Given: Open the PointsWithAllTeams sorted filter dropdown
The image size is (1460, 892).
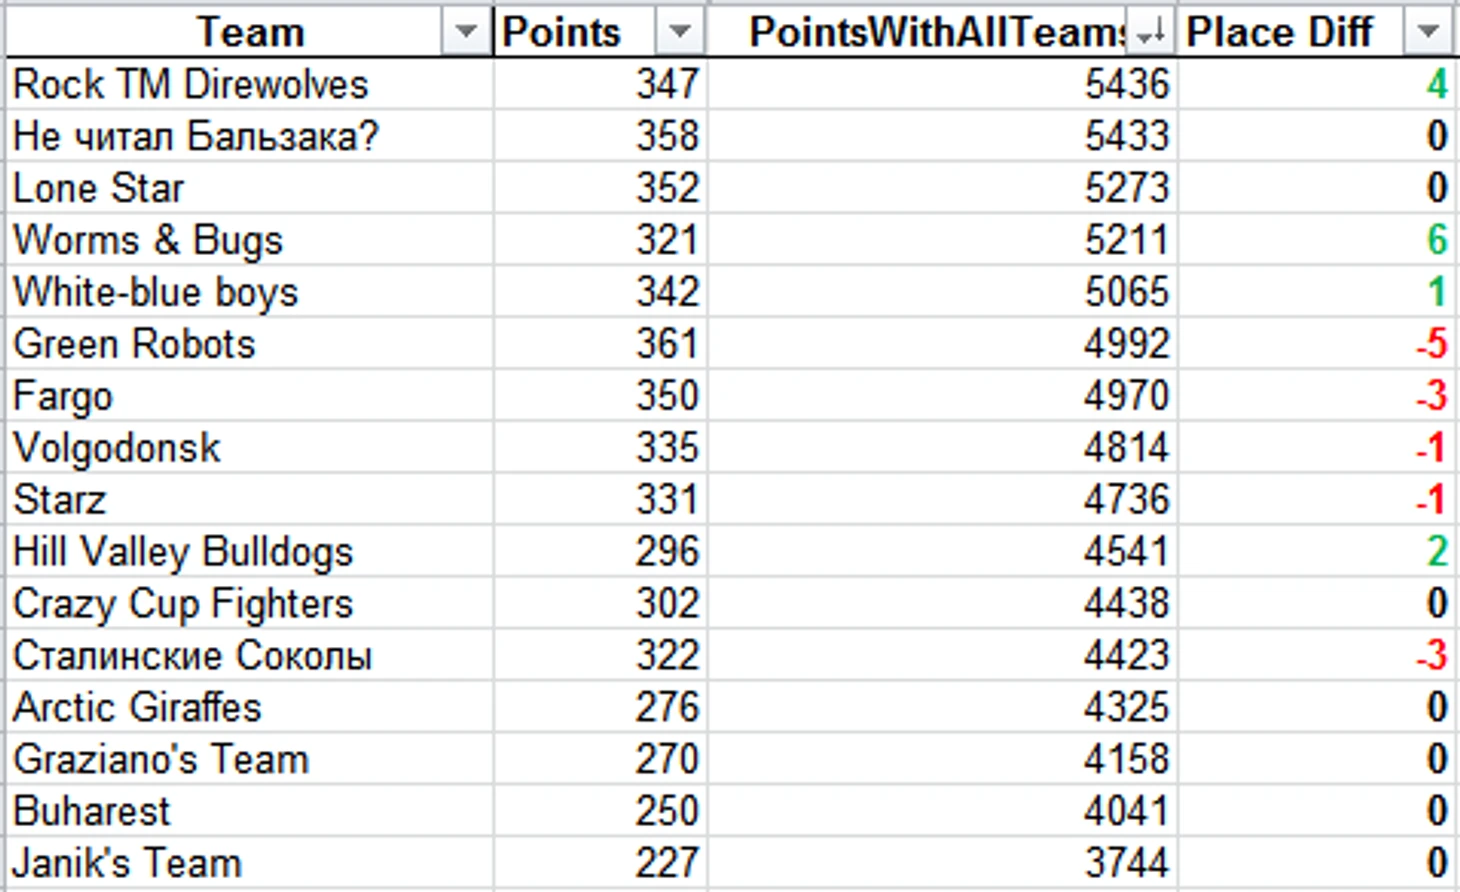Looking at the screenshot, I should pyautogui.click(x=1151, y=32).
